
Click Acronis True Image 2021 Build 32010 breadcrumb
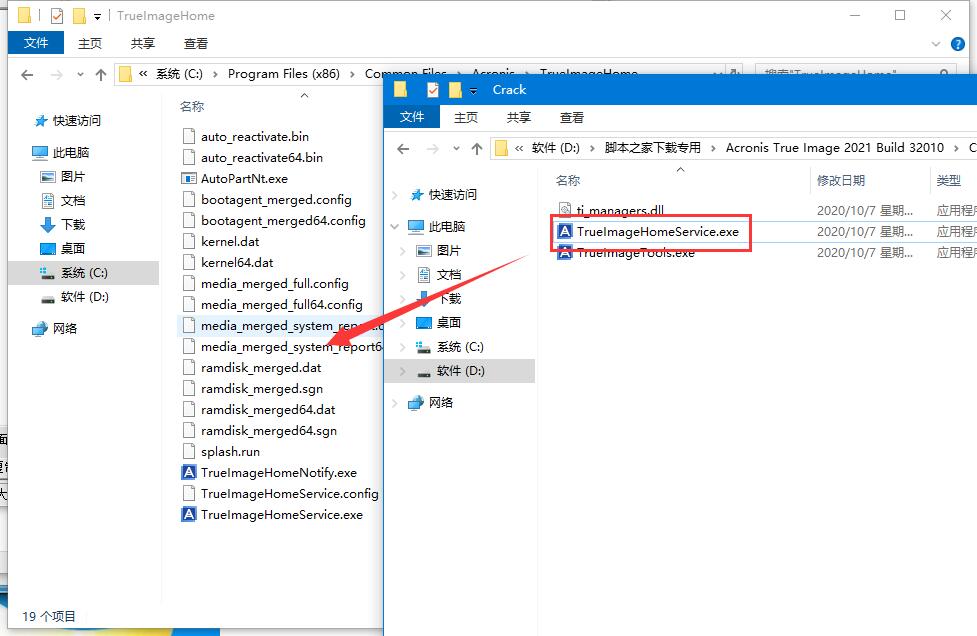point(834,148)
